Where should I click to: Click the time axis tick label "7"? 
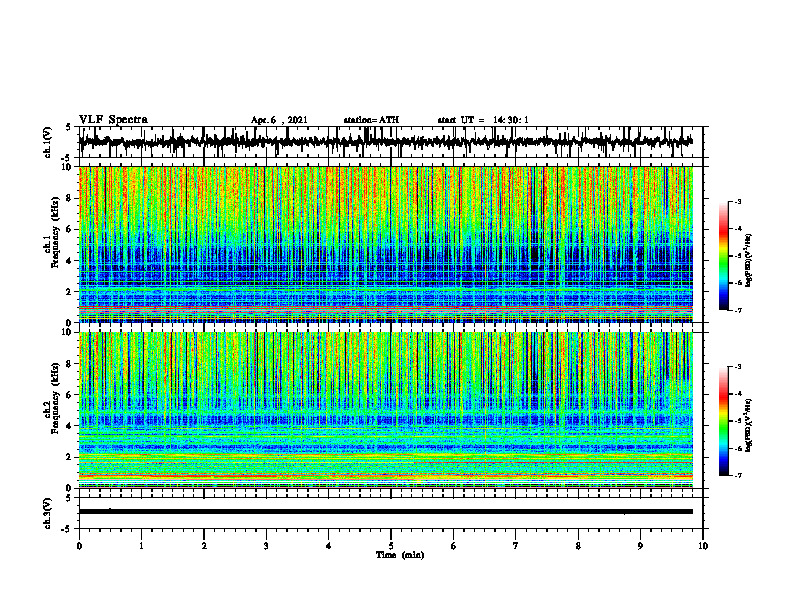[516, 546]
